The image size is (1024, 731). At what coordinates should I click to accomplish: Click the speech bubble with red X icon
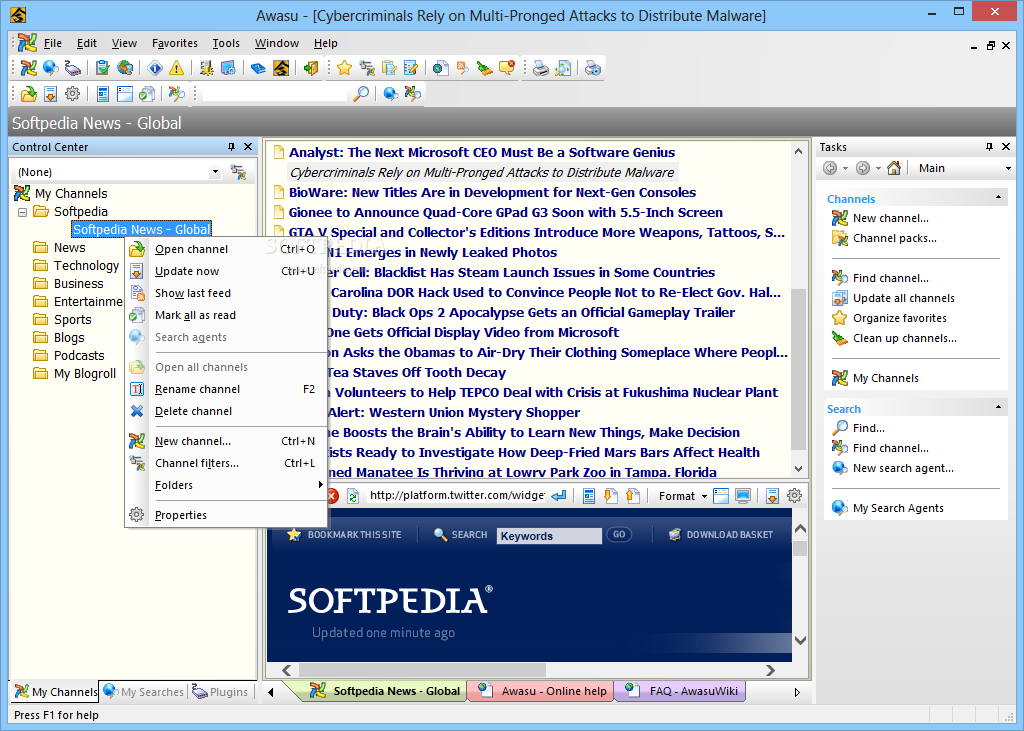pos(507,68)
